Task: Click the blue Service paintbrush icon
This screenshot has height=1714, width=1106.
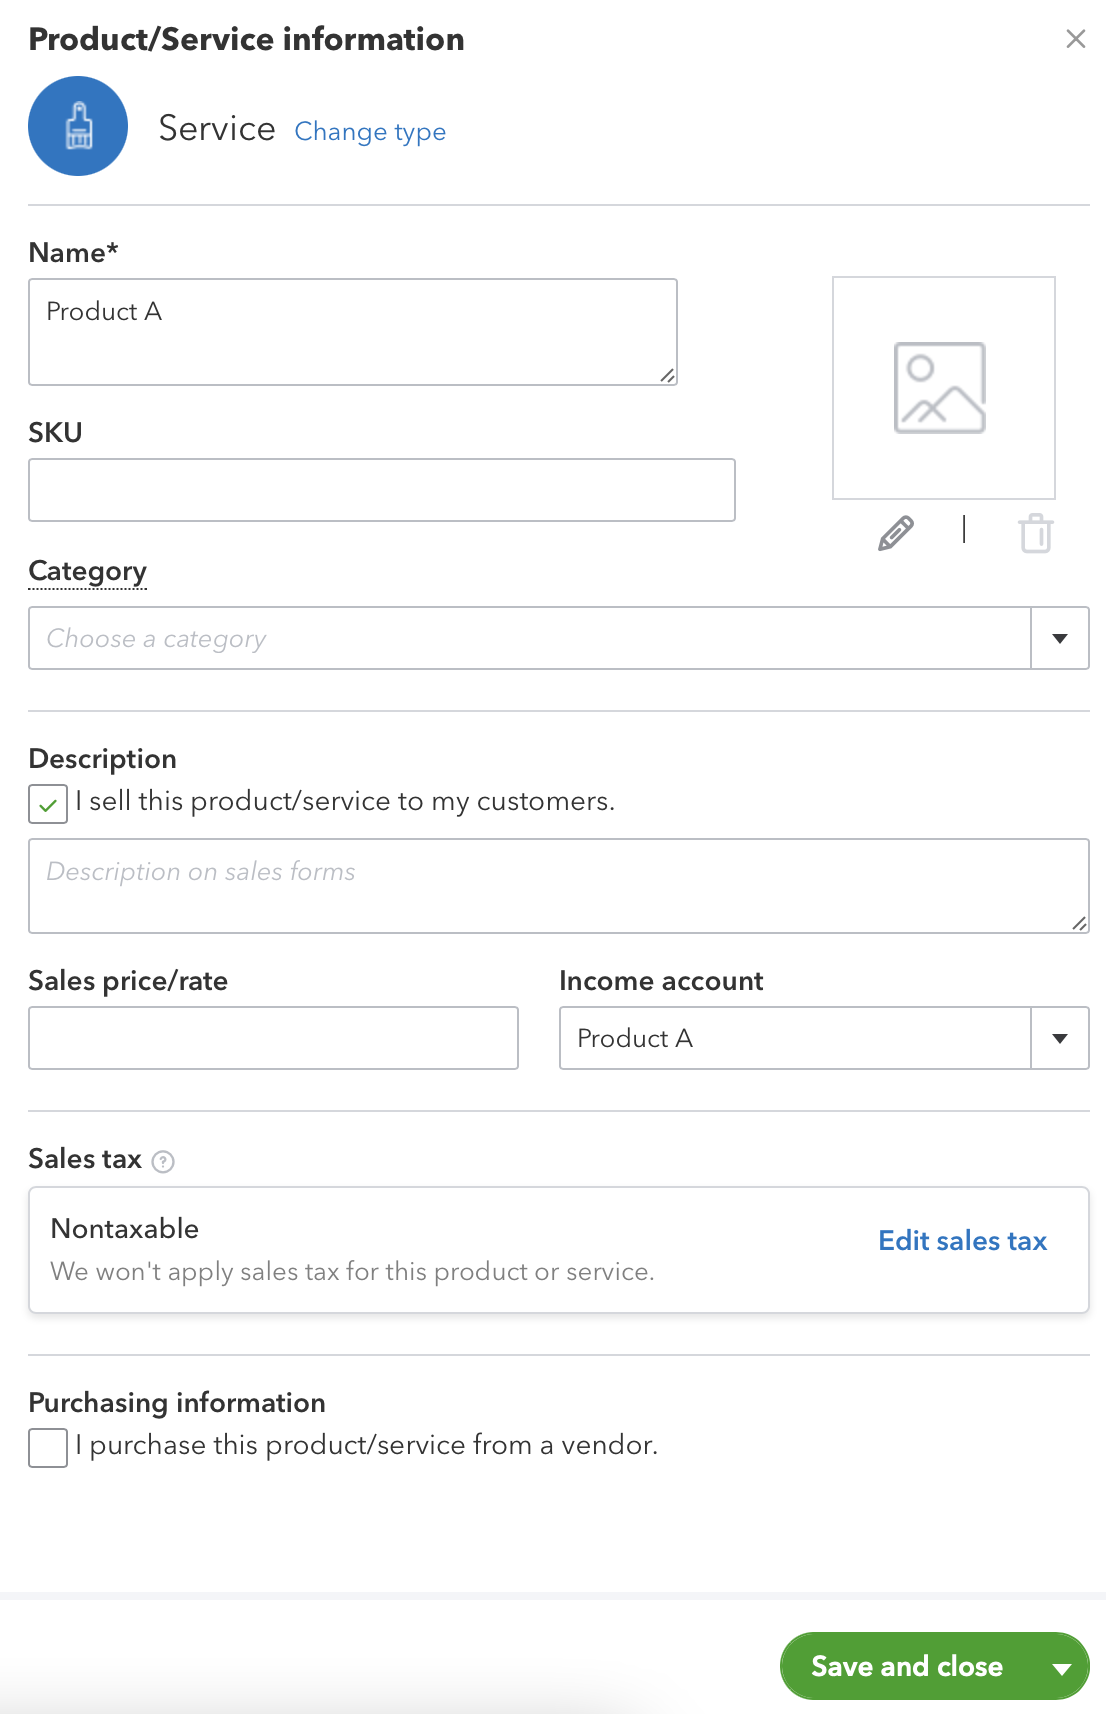Action: [78, 126]
